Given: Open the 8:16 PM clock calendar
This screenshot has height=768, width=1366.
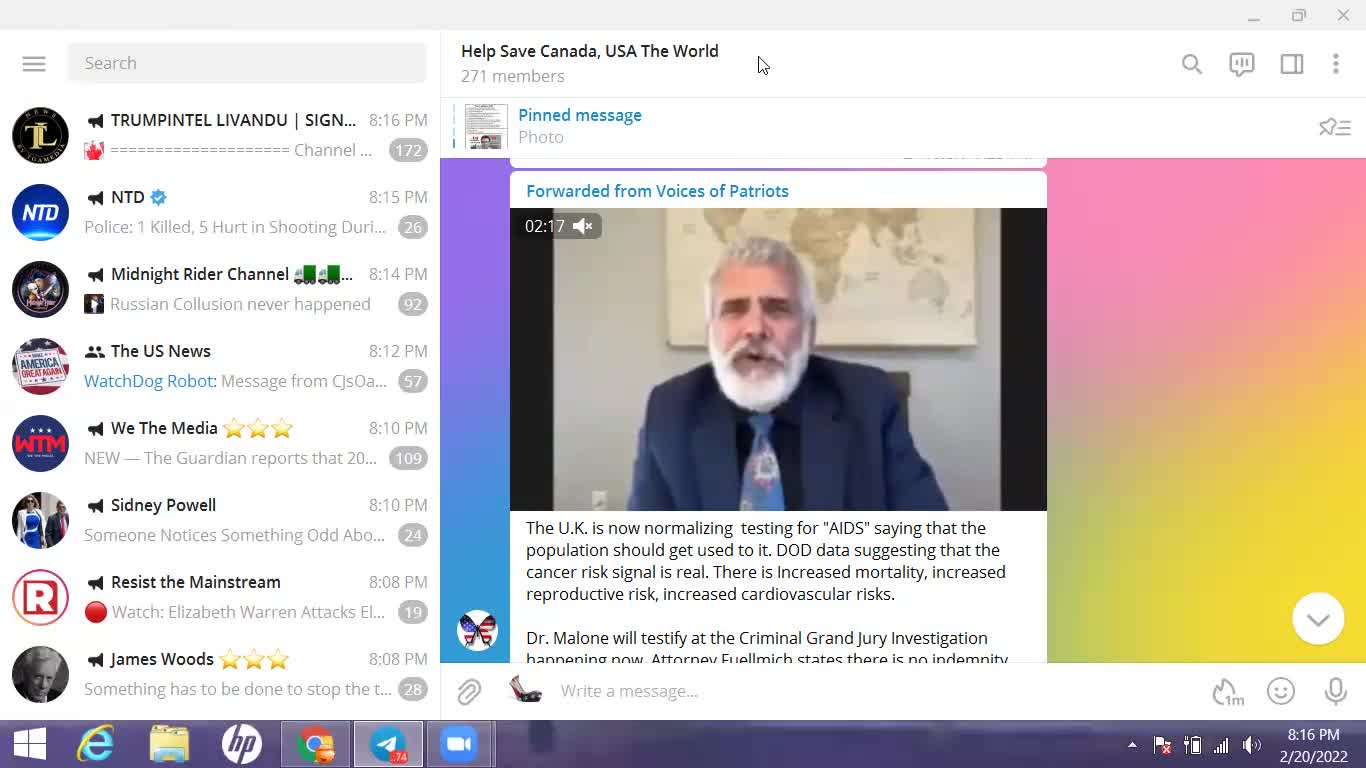Looking at the screenshot, I should point(1314,746).
